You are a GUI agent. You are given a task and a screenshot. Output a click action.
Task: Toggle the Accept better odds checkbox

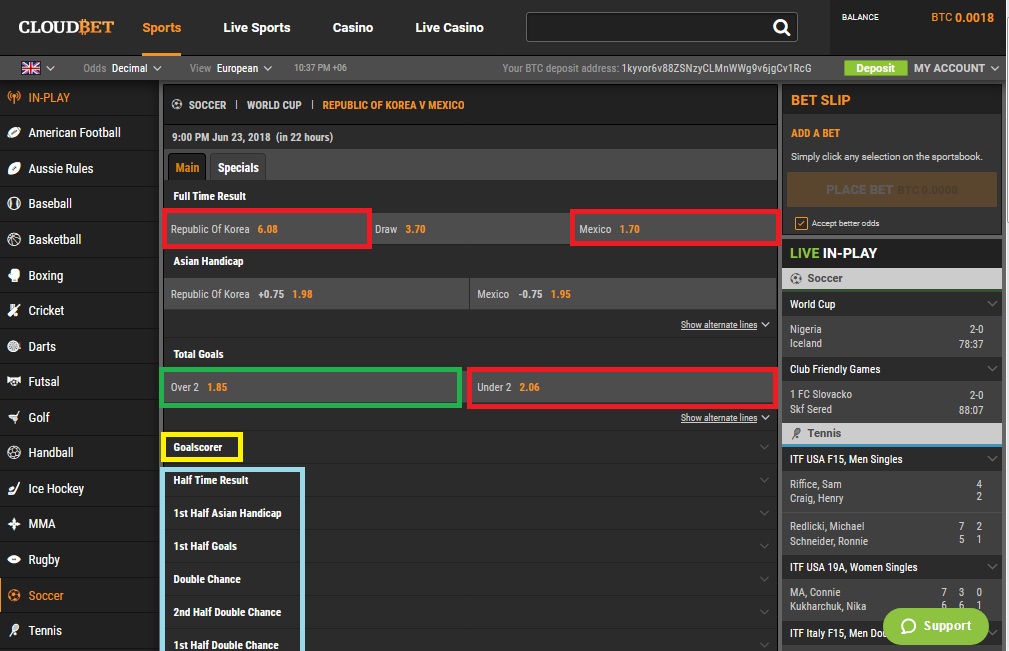point(801,223)
